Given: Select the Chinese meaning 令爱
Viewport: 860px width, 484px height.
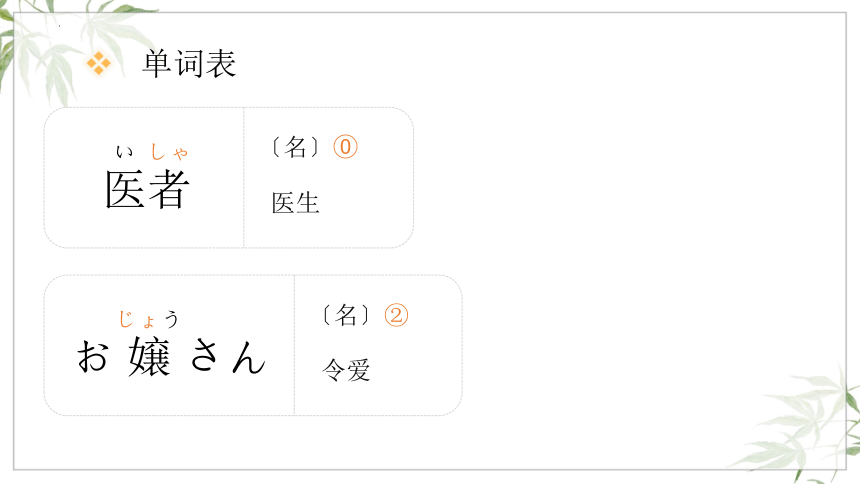Looking at the screenshot, I should tap(346, 370).
